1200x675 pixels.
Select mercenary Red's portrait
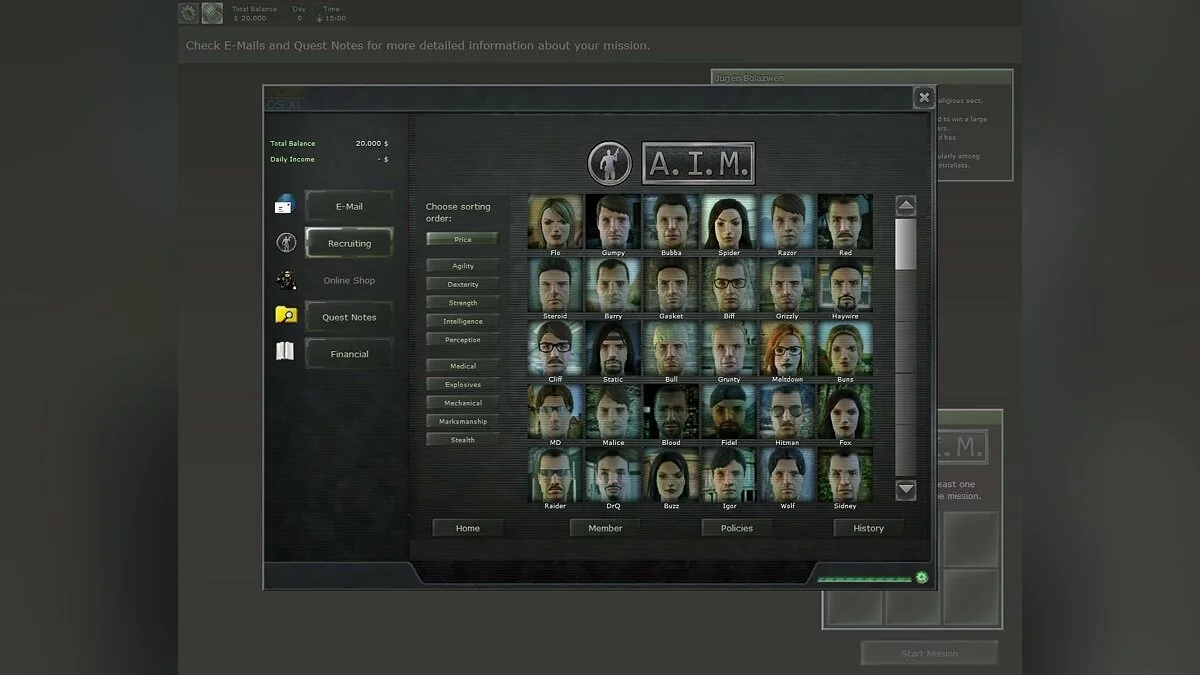tap(845, 222)
